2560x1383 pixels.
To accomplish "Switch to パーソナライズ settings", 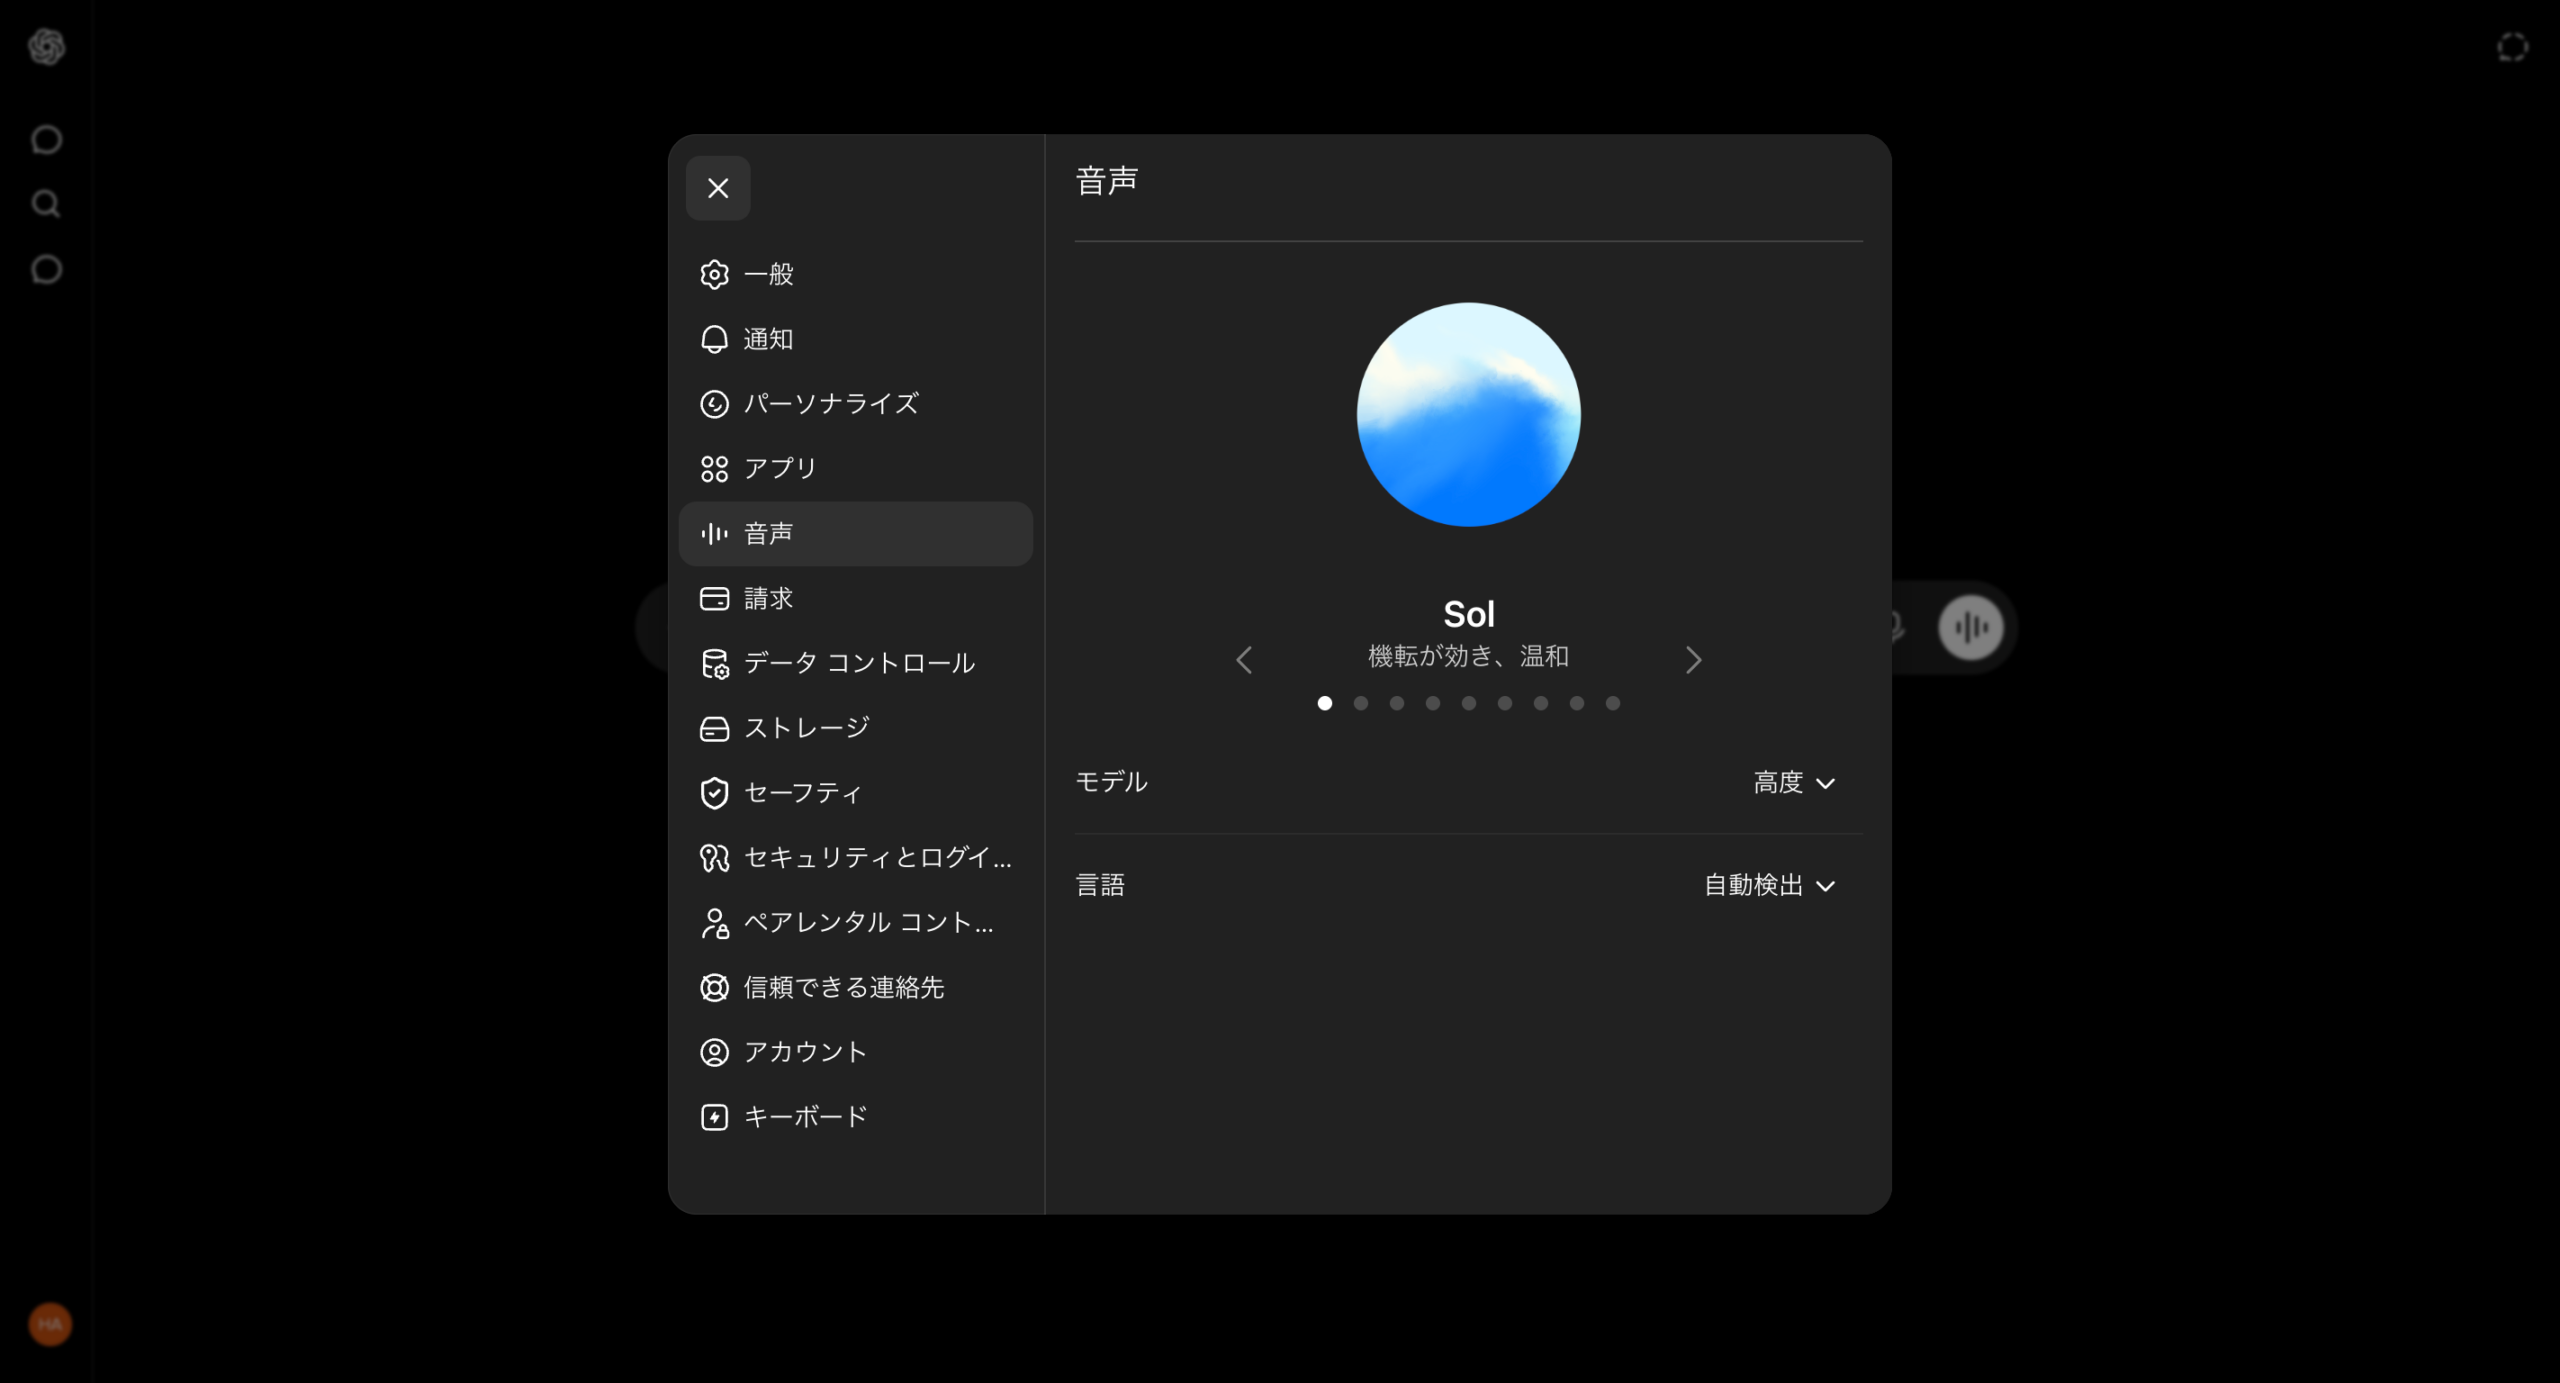I will point(856,404).
